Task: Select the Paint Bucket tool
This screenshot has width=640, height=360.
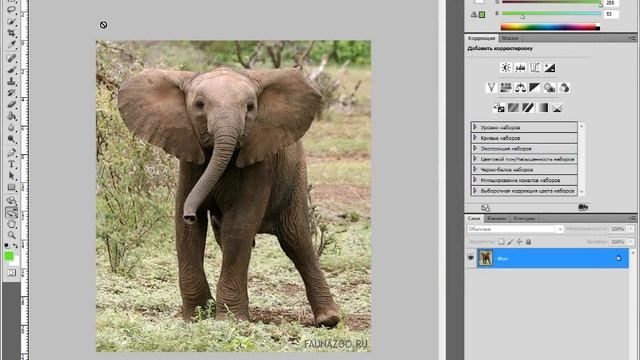Action: pyautogui.click(x=11, y=116)
